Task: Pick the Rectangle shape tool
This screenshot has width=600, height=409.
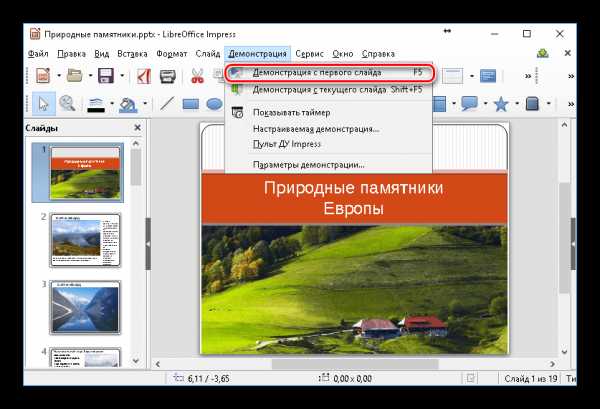Action: click(x=191, y=104)
